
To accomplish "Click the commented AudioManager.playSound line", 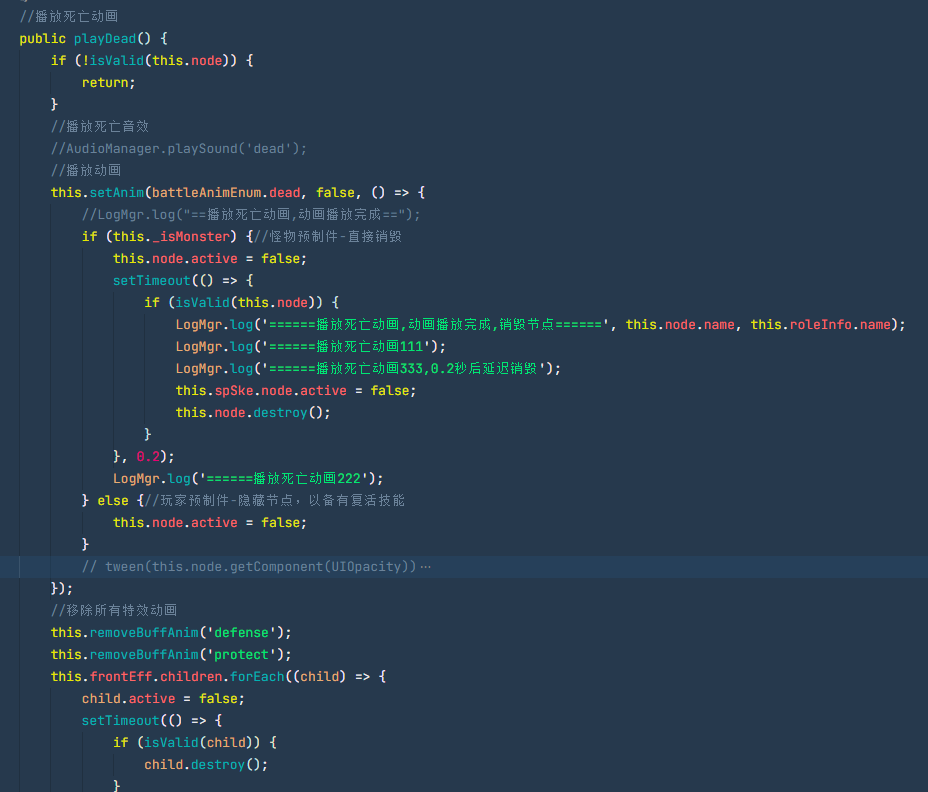I will pos(179,149).
